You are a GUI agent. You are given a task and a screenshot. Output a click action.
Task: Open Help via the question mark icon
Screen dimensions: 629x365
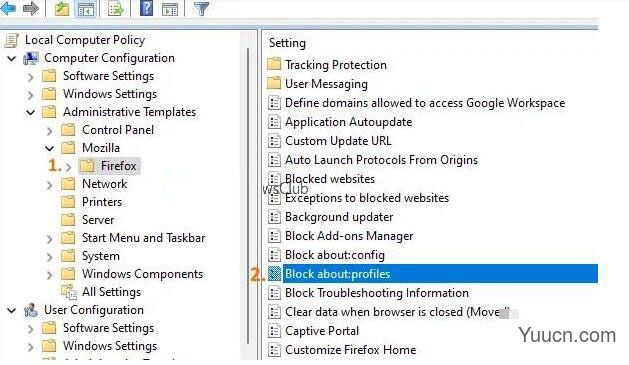tap(146, 8)
